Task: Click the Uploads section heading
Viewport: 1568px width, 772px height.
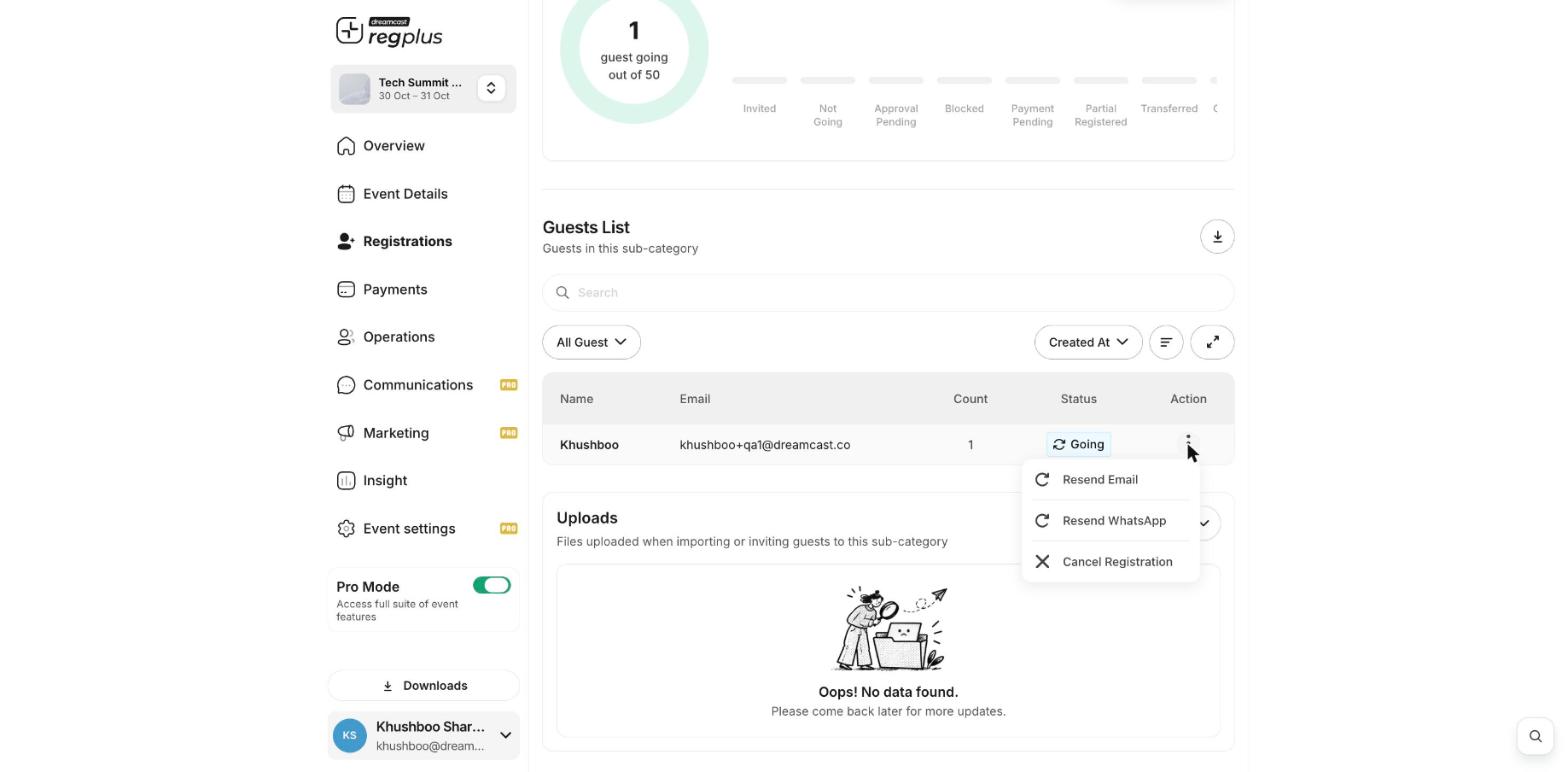Action: pos(587,518)
